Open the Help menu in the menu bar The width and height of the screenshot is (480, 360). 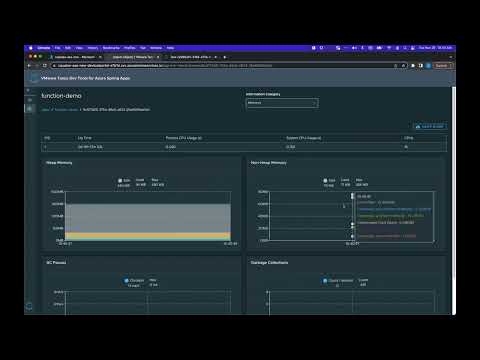click(170, 48)
